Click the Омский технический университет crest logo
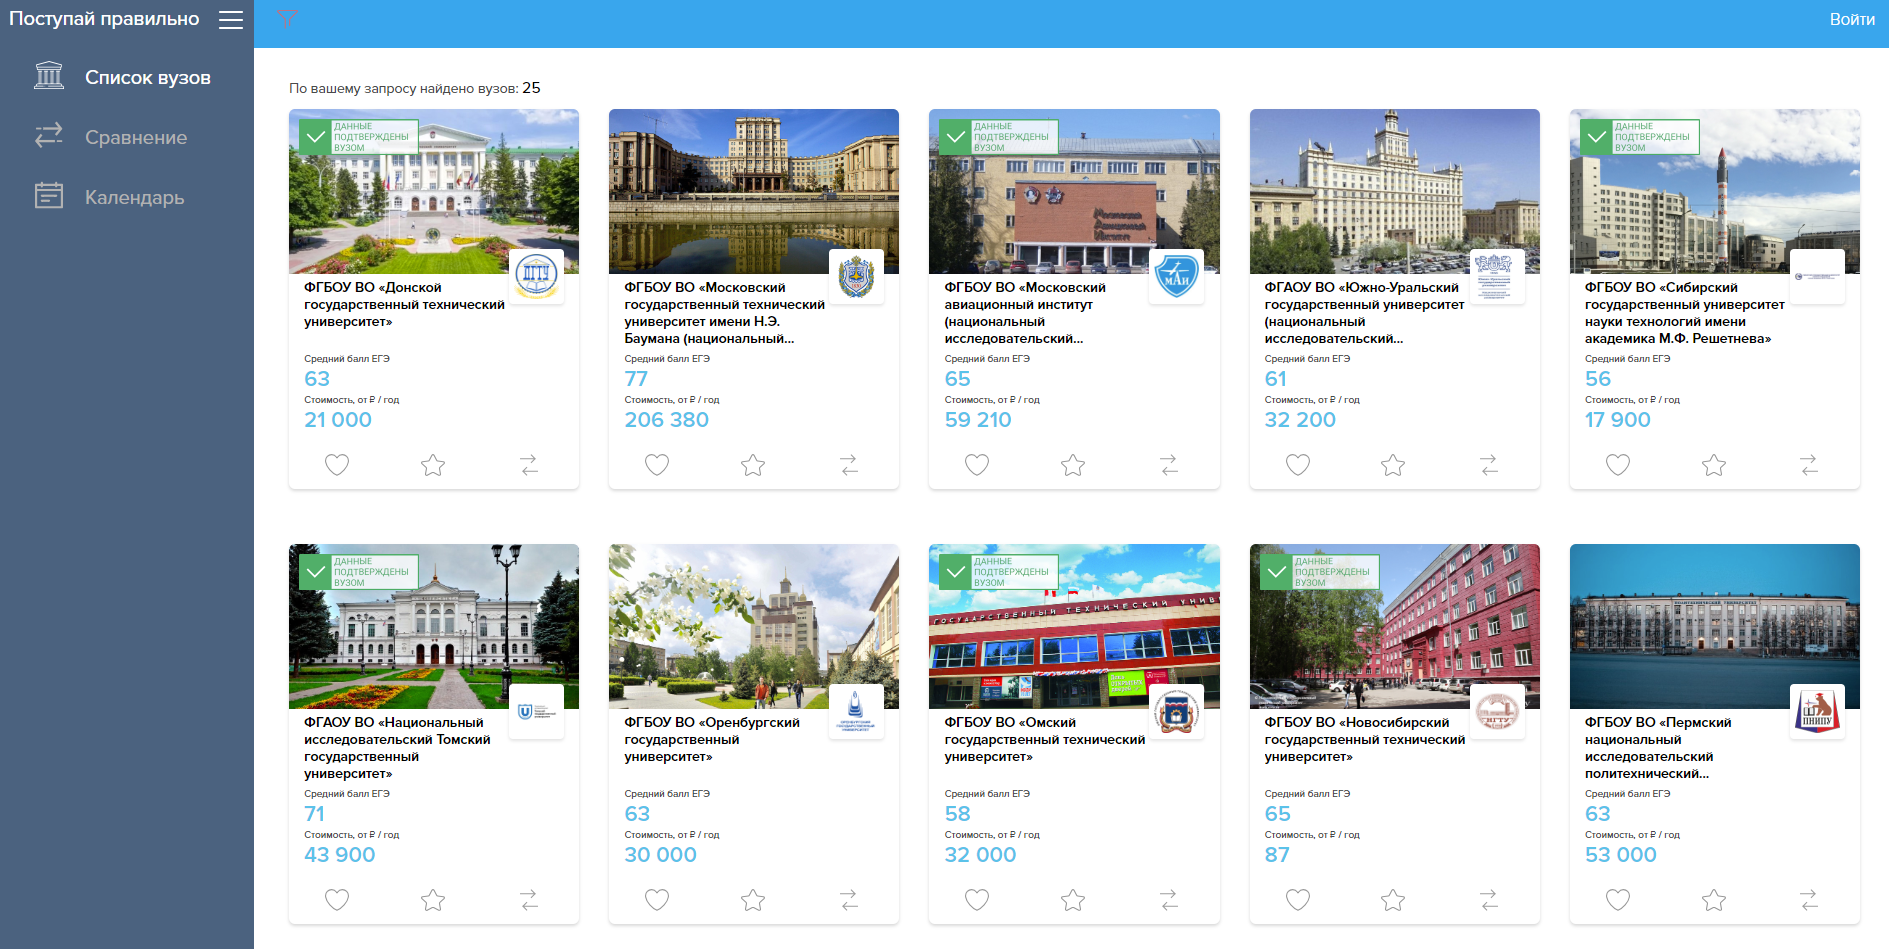The image size is (1889, 949). coord(1177,711)
